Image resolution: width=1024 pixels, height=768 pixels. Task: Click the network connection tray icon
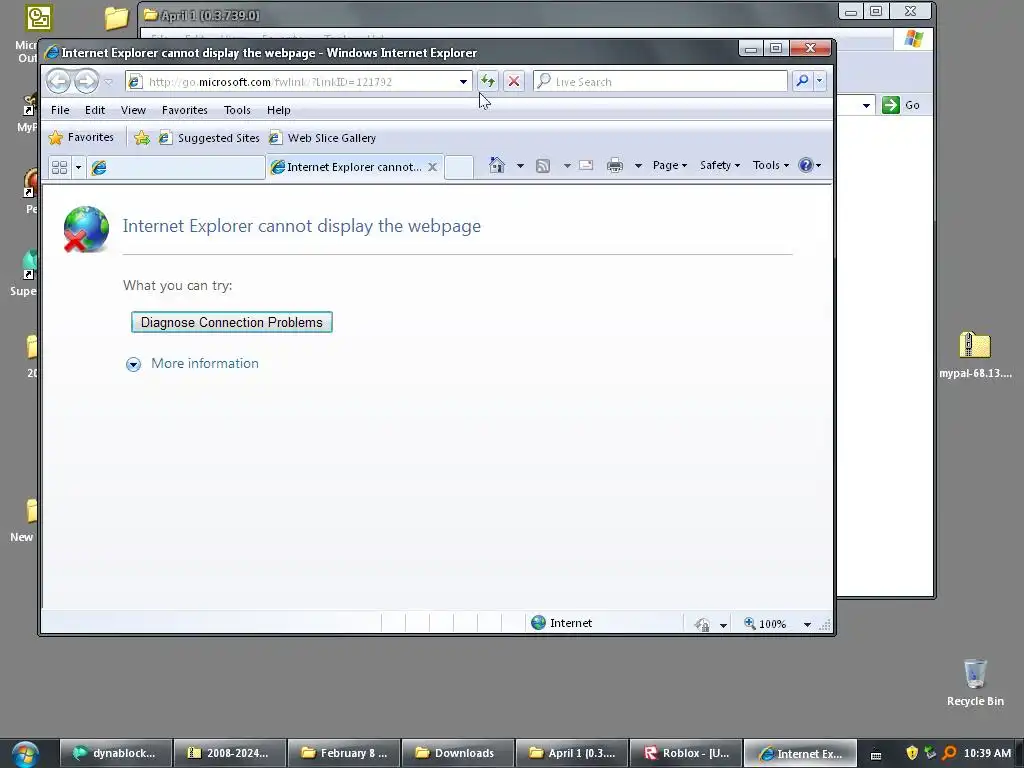tap(930, 753)
